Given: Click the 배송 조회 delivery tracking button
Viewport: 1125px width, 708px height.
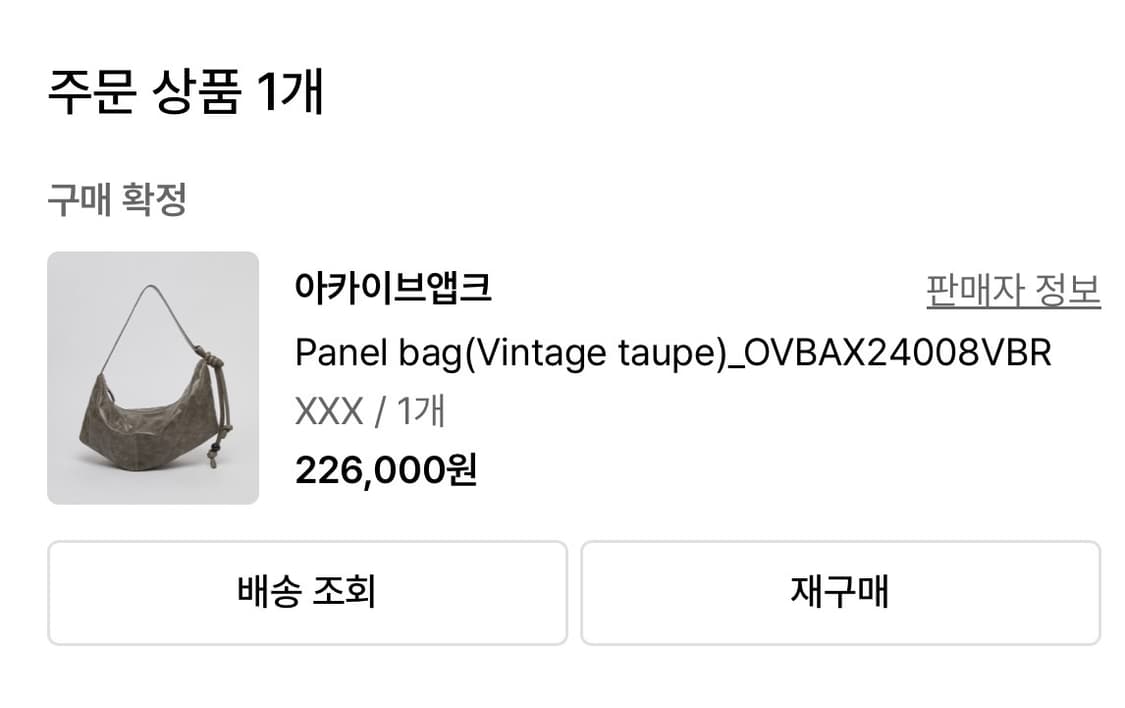Looking at the screenshot, I should point(306,592).
